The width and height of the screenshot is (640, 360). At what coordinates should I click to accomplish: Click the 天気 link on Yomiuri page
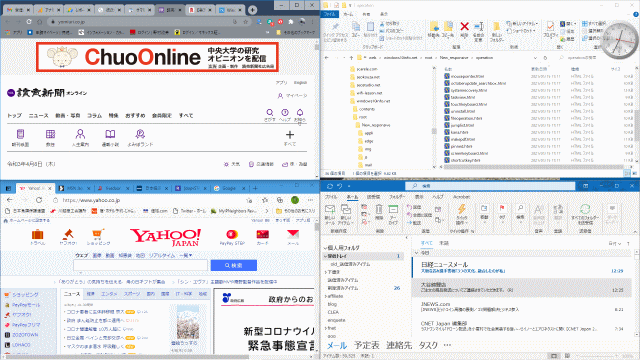coord(232,164)
